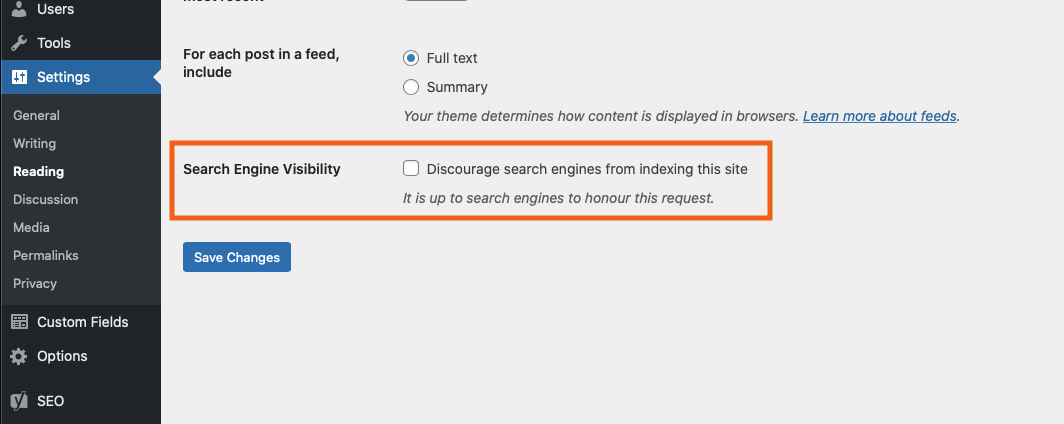Open Discussion settings in sidebar

click(45, 200)
